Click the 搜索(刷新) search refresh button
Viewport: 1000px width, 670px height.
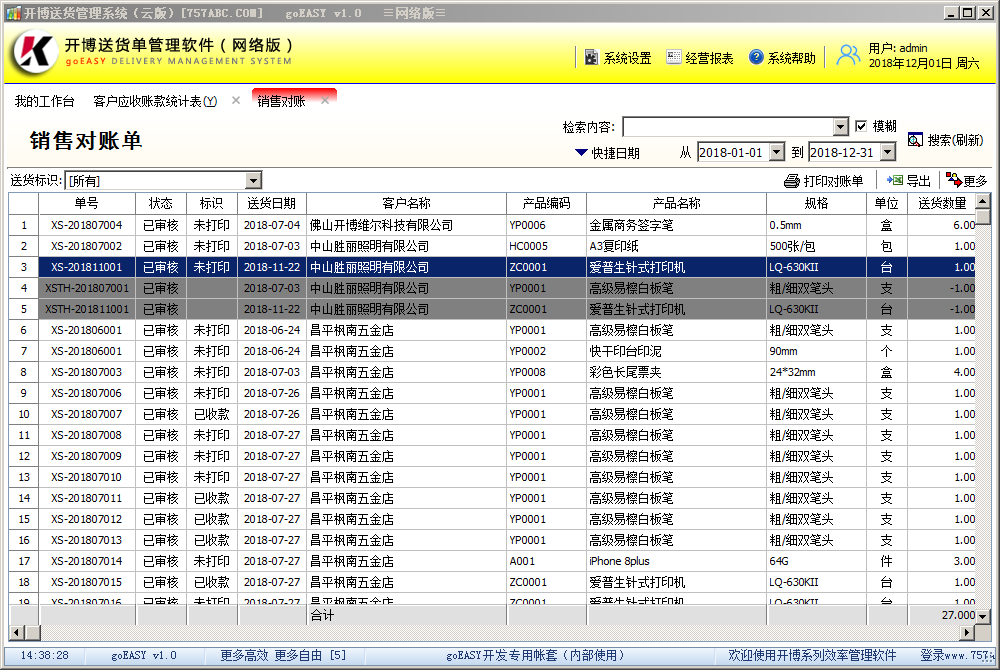pyautogui.click(x=945, y=140)
